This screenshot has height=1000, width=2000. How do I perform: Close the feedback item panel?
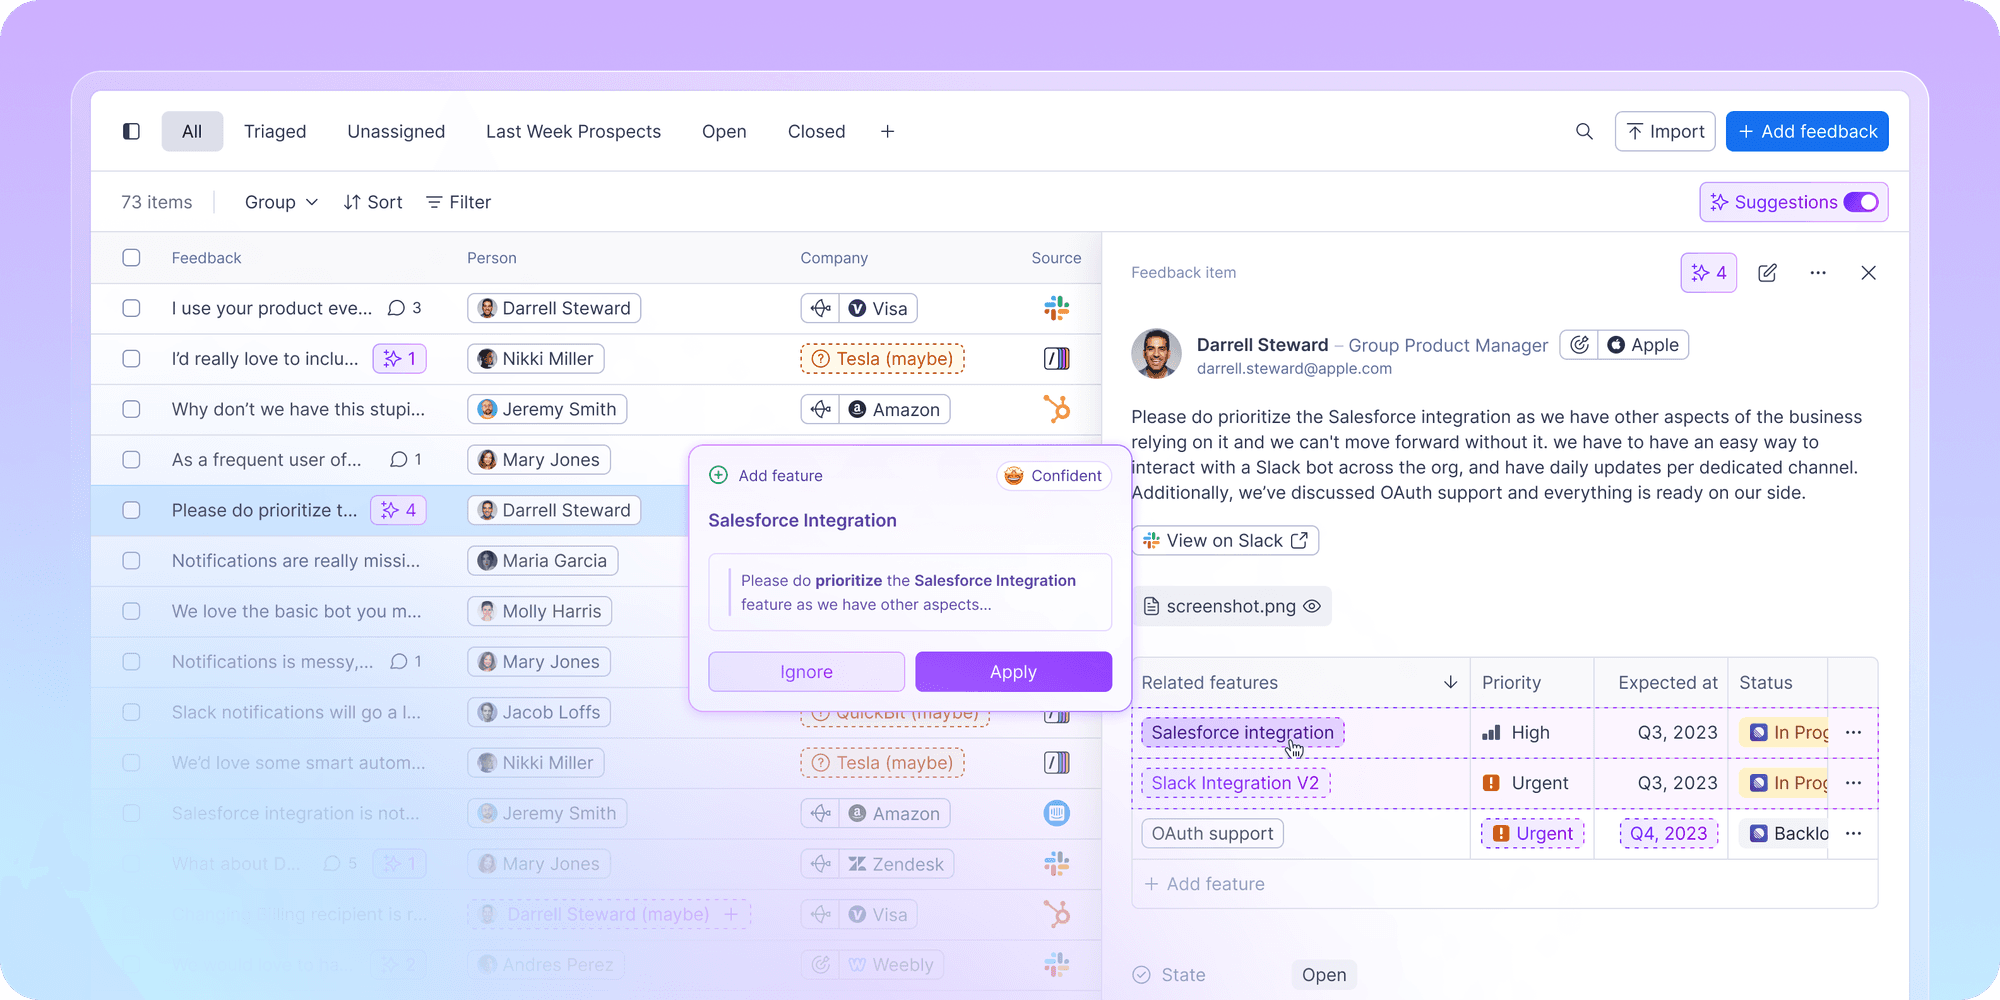point(1868,273)
